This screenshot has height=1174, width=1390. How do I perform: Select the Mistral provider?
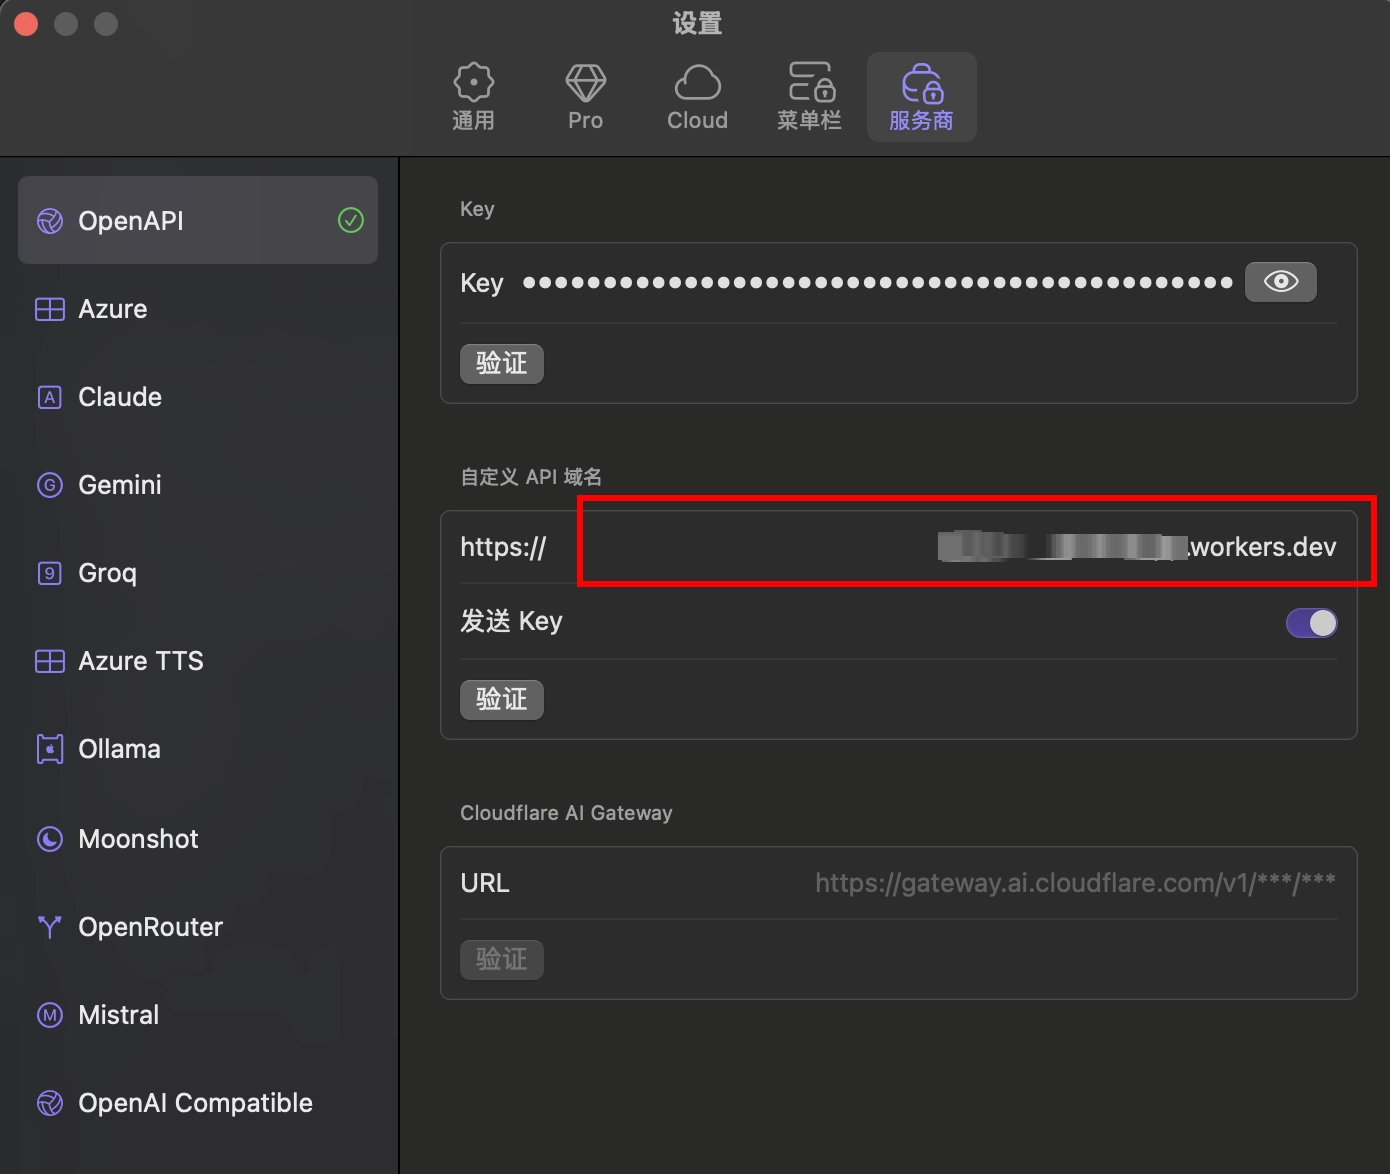(198, 1015)
